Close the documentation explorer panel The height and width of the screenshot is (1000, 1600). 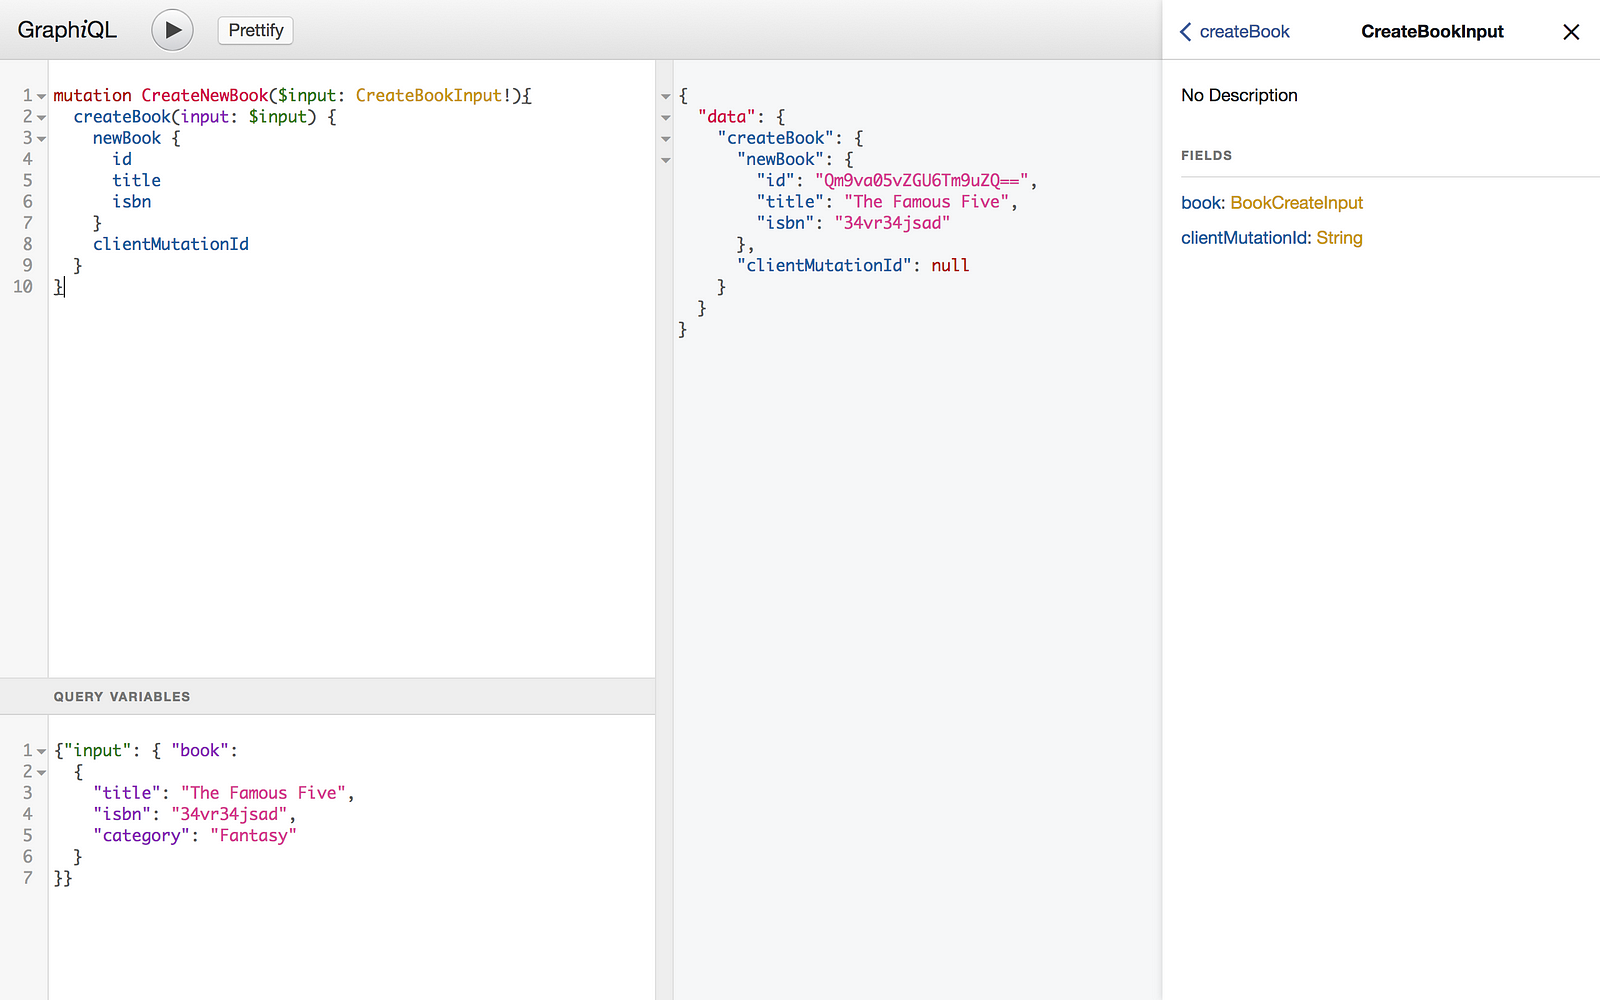point(1571,32)
